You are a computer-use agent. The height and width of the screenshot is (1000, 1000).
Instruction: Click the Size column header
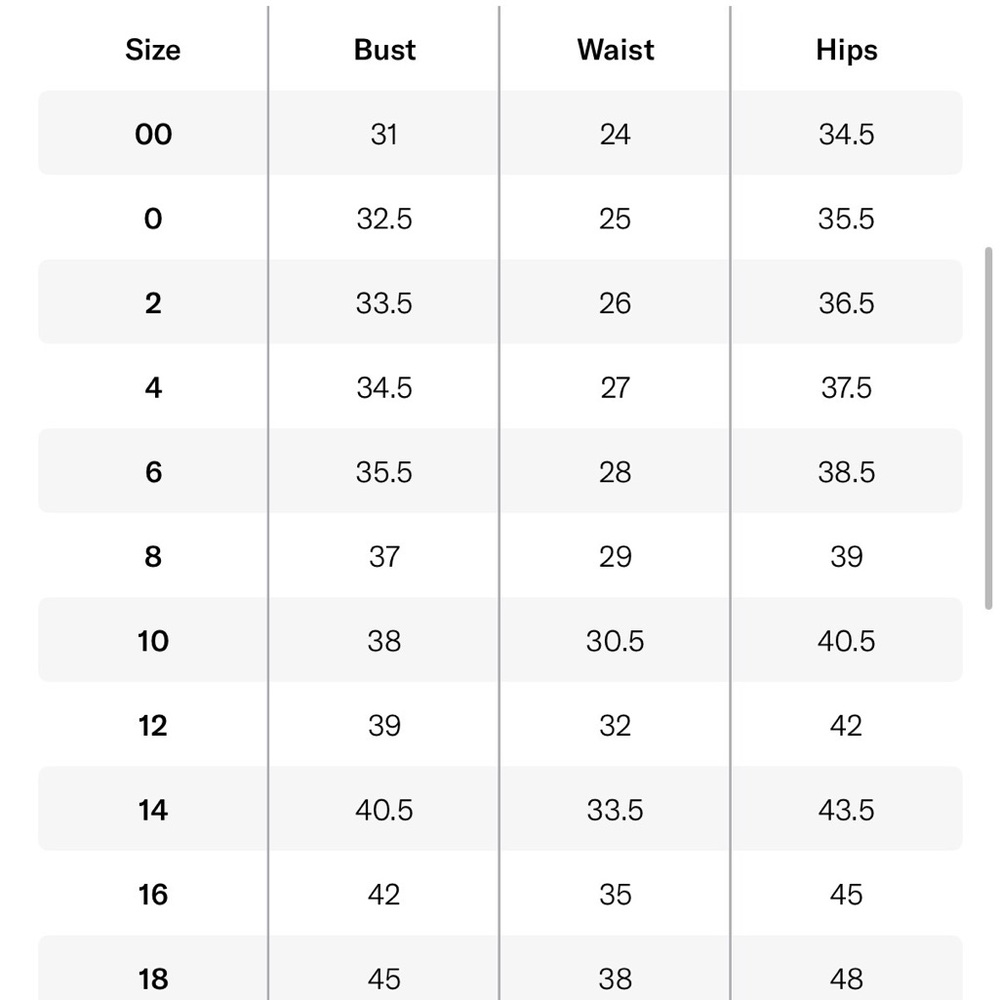153,50
